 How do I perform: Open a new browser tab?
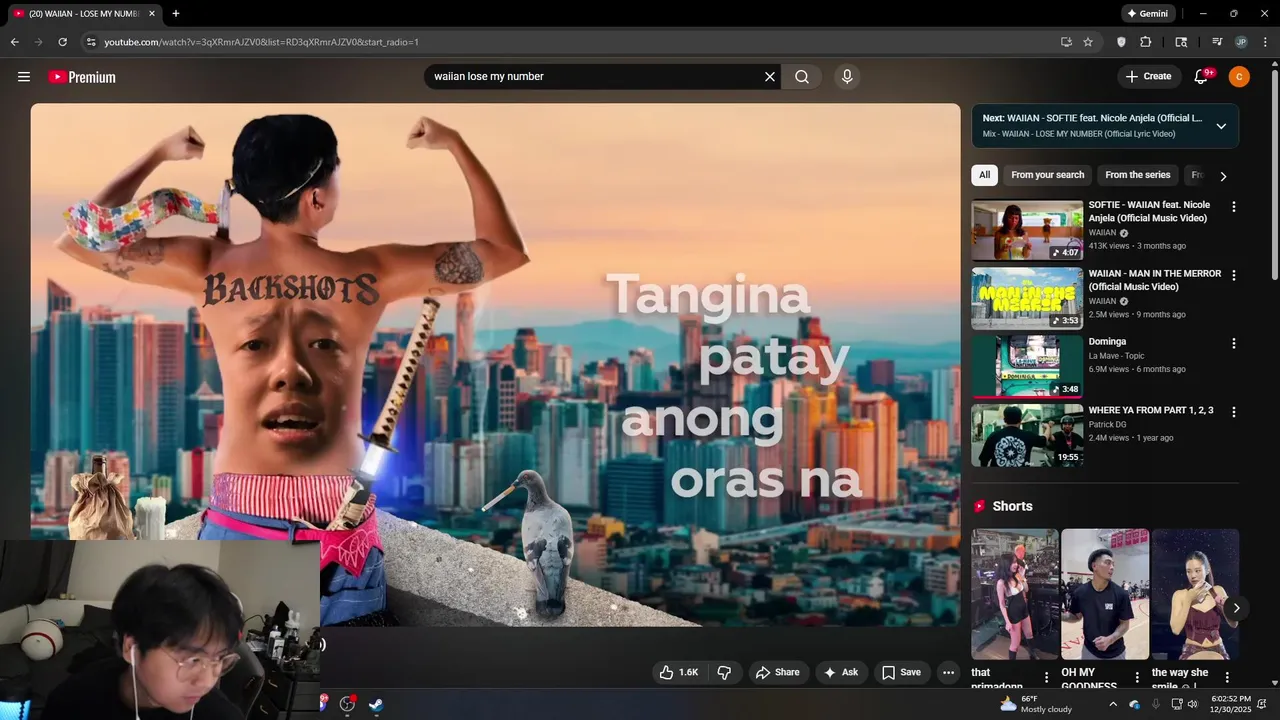pos(176,14)
